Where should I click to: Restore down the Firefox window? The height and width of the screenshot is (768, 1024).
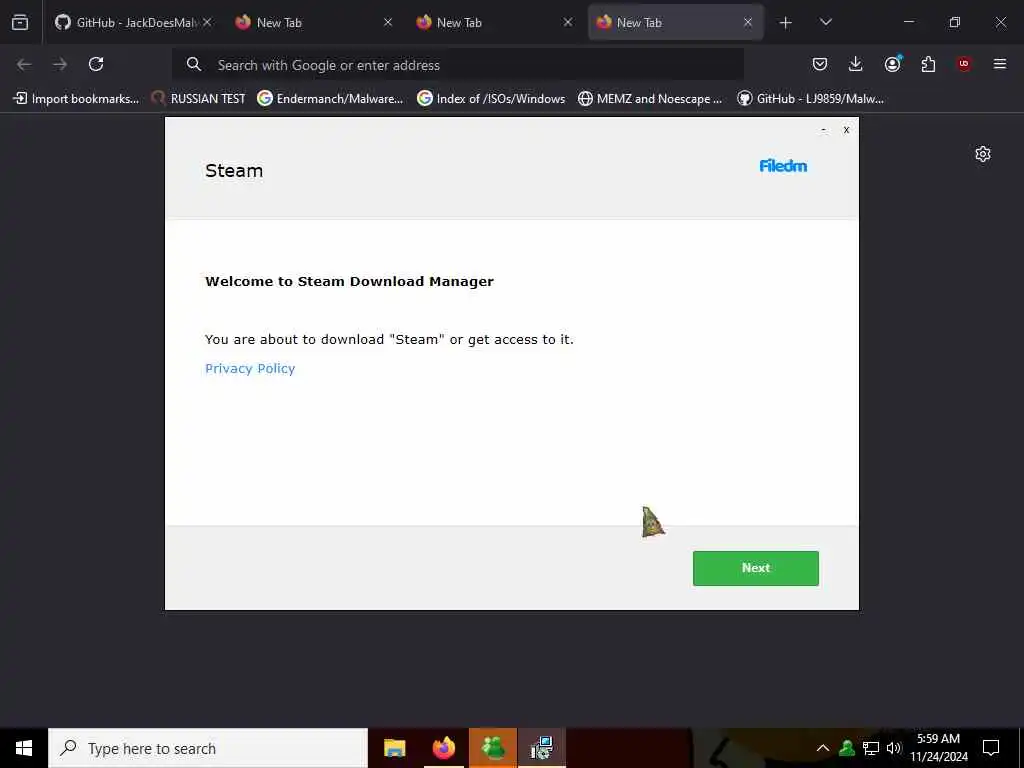coord(955,22)
